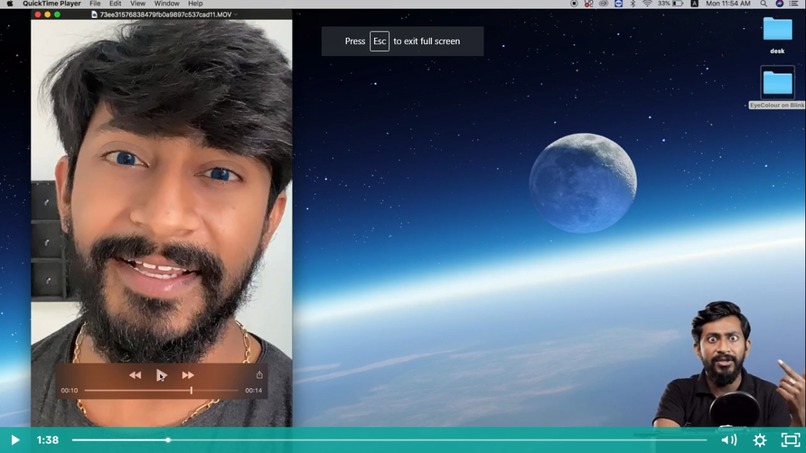
Task: Open the MOV file title dropdown arrow
Action: click(236, 14)
